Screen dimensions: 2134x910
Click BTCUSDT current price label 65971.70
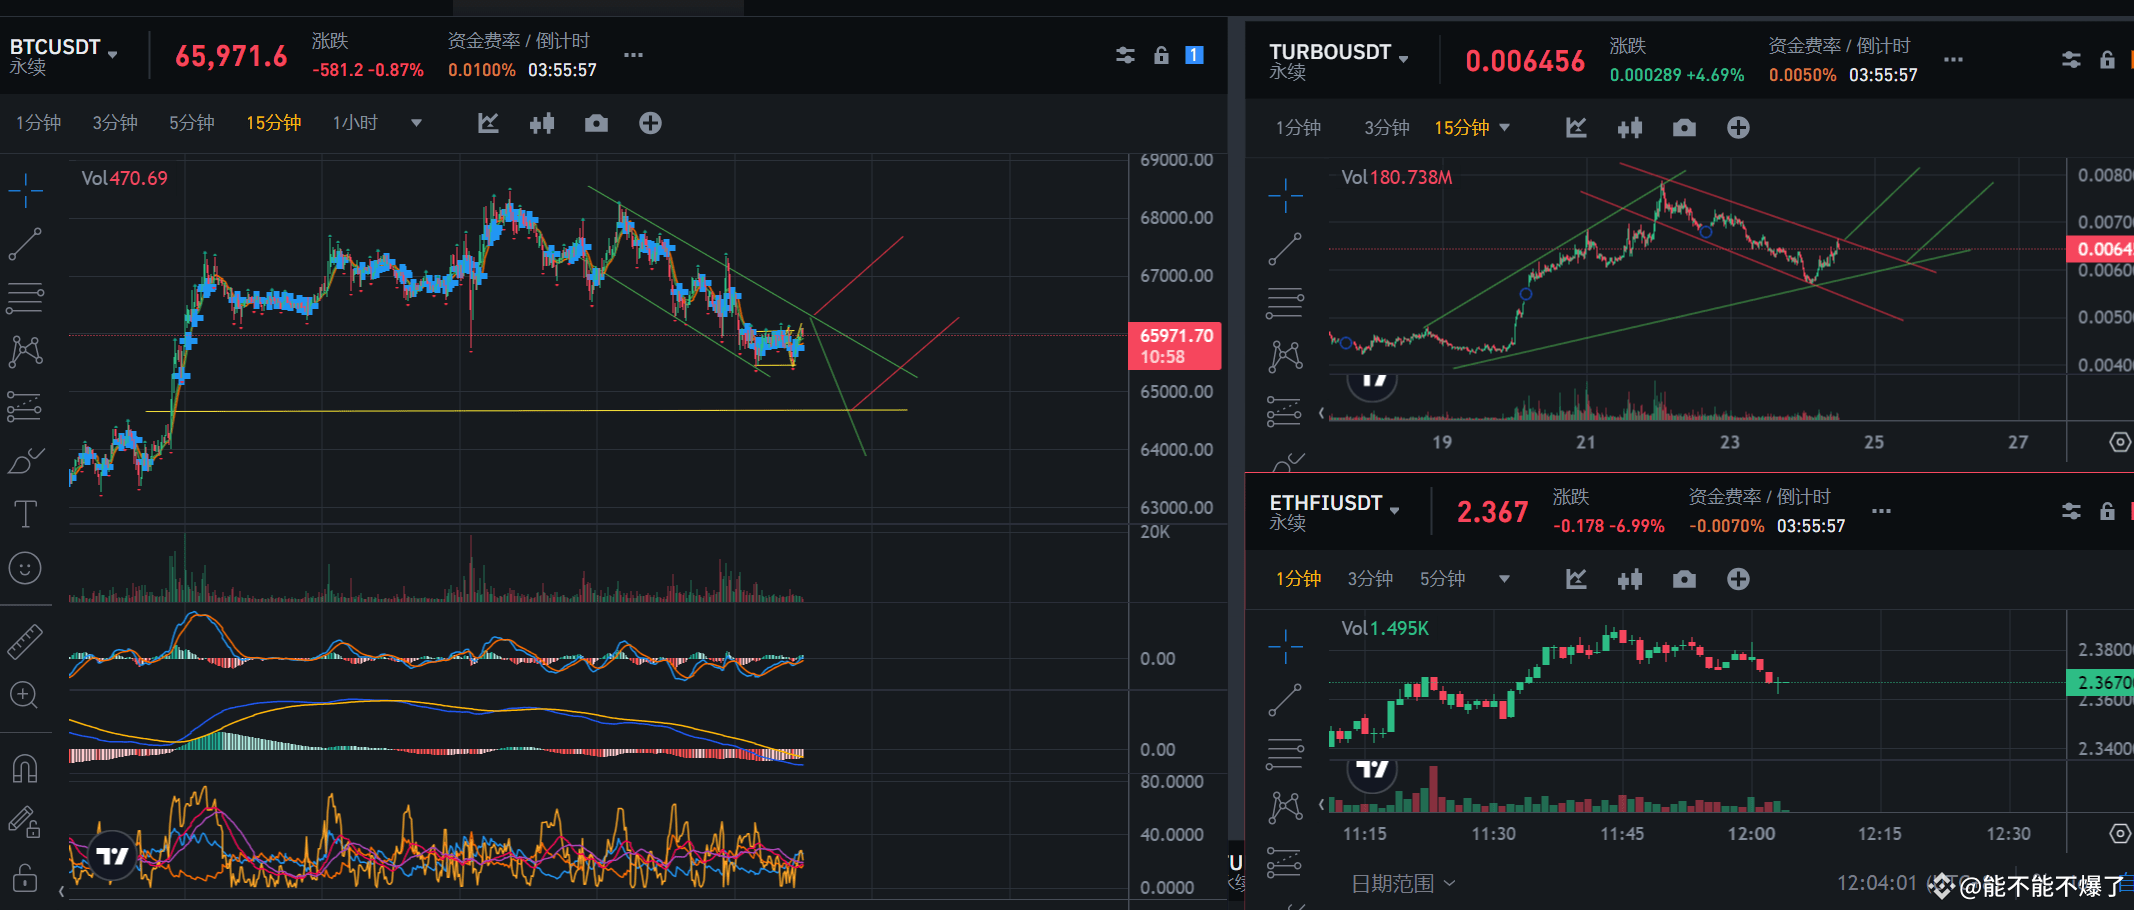click(1176, 346)
